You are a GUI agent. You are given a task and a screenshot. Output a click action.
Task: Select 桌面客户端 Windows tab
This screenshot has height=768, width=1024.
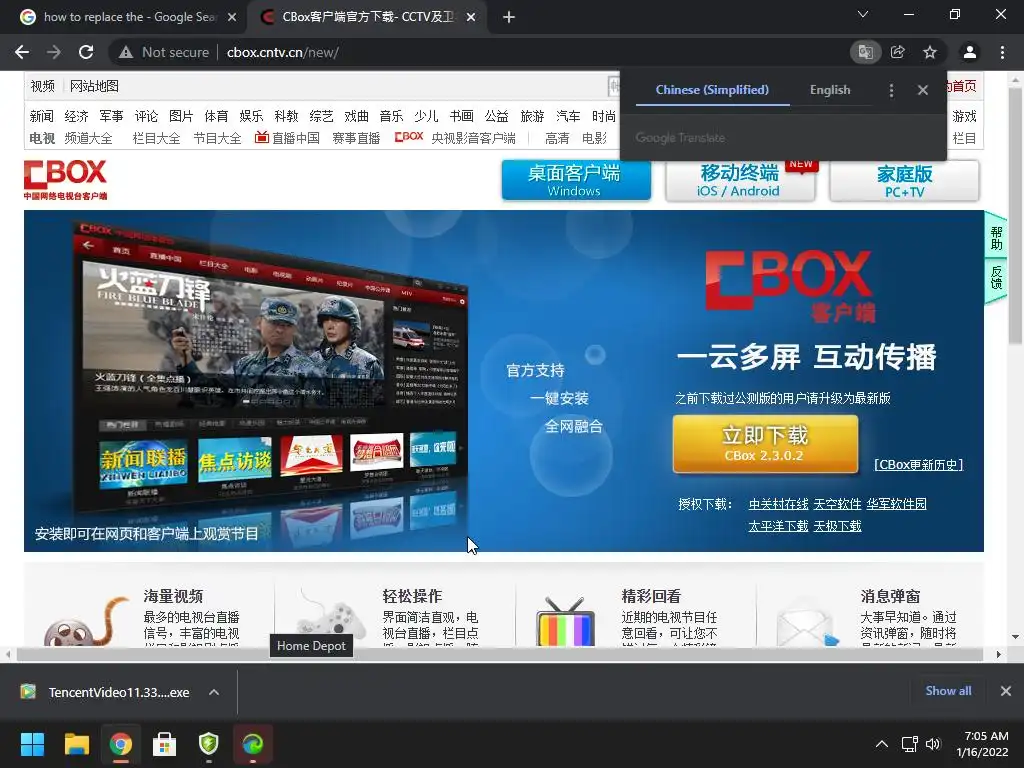click(x=576, y=180)
